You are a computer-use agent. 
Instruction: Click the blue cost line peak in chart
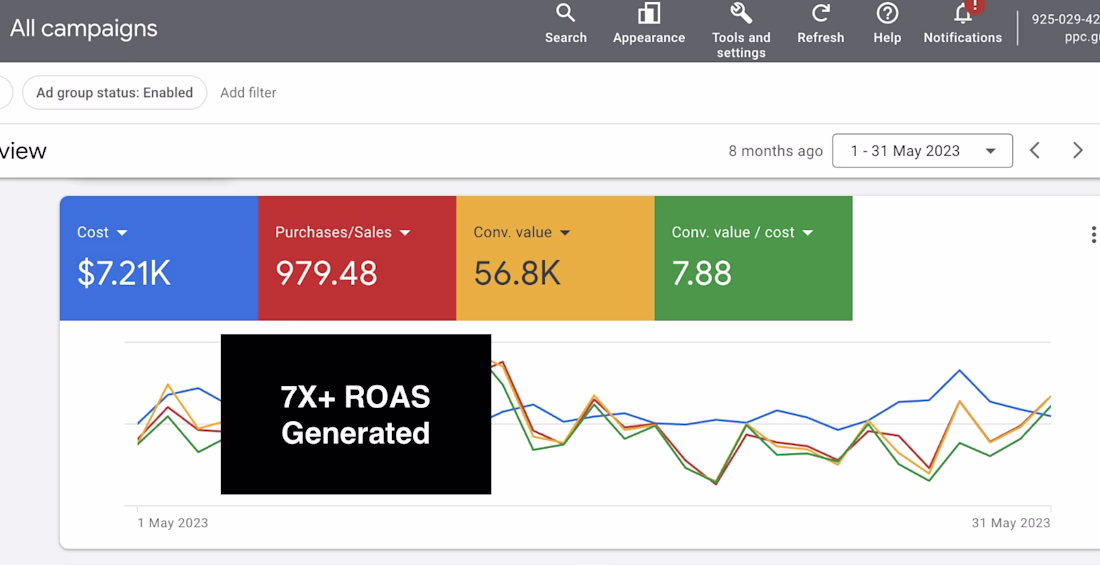[x=960, y=370]
